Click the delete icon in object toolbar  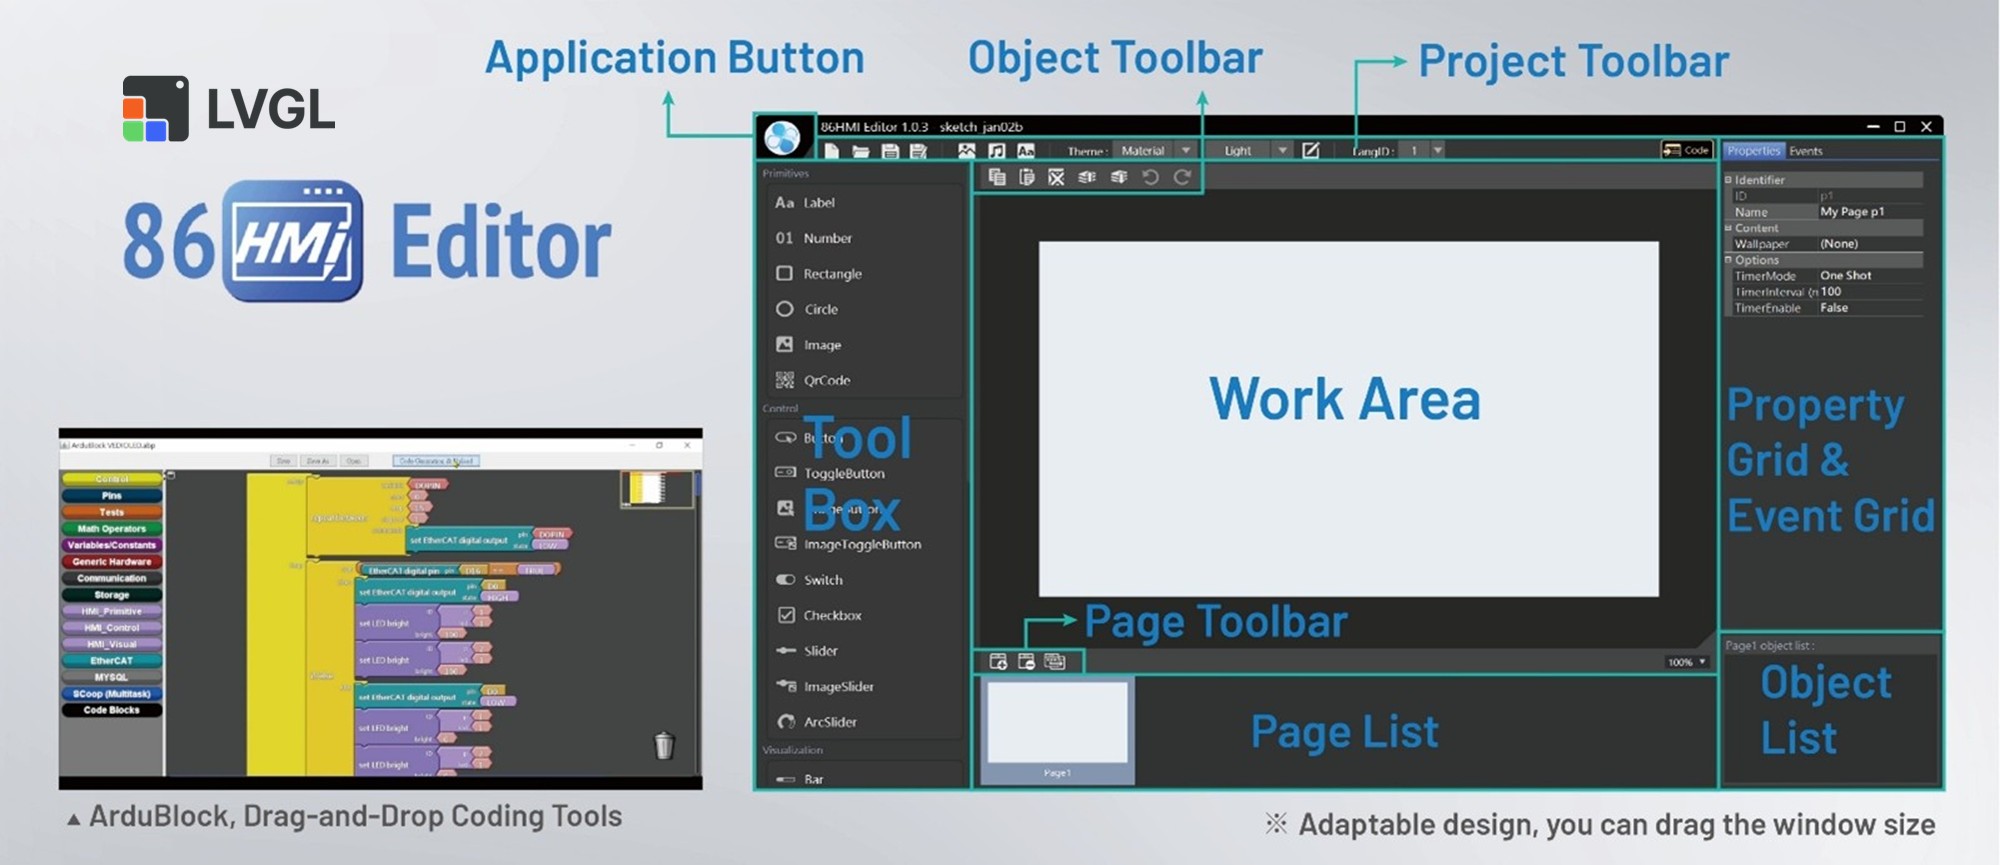click(1056, 177)
